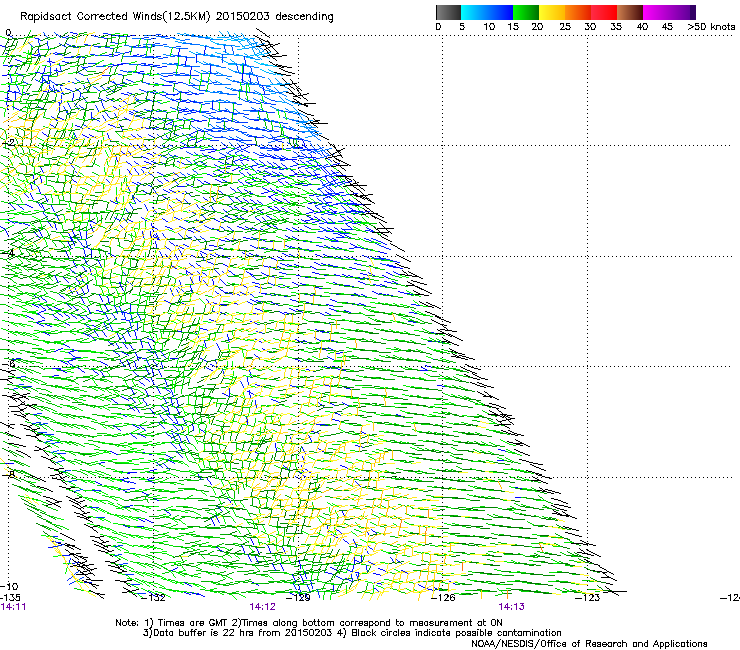Click the Rapidscat Corrected Winds title text

[177, 17]
